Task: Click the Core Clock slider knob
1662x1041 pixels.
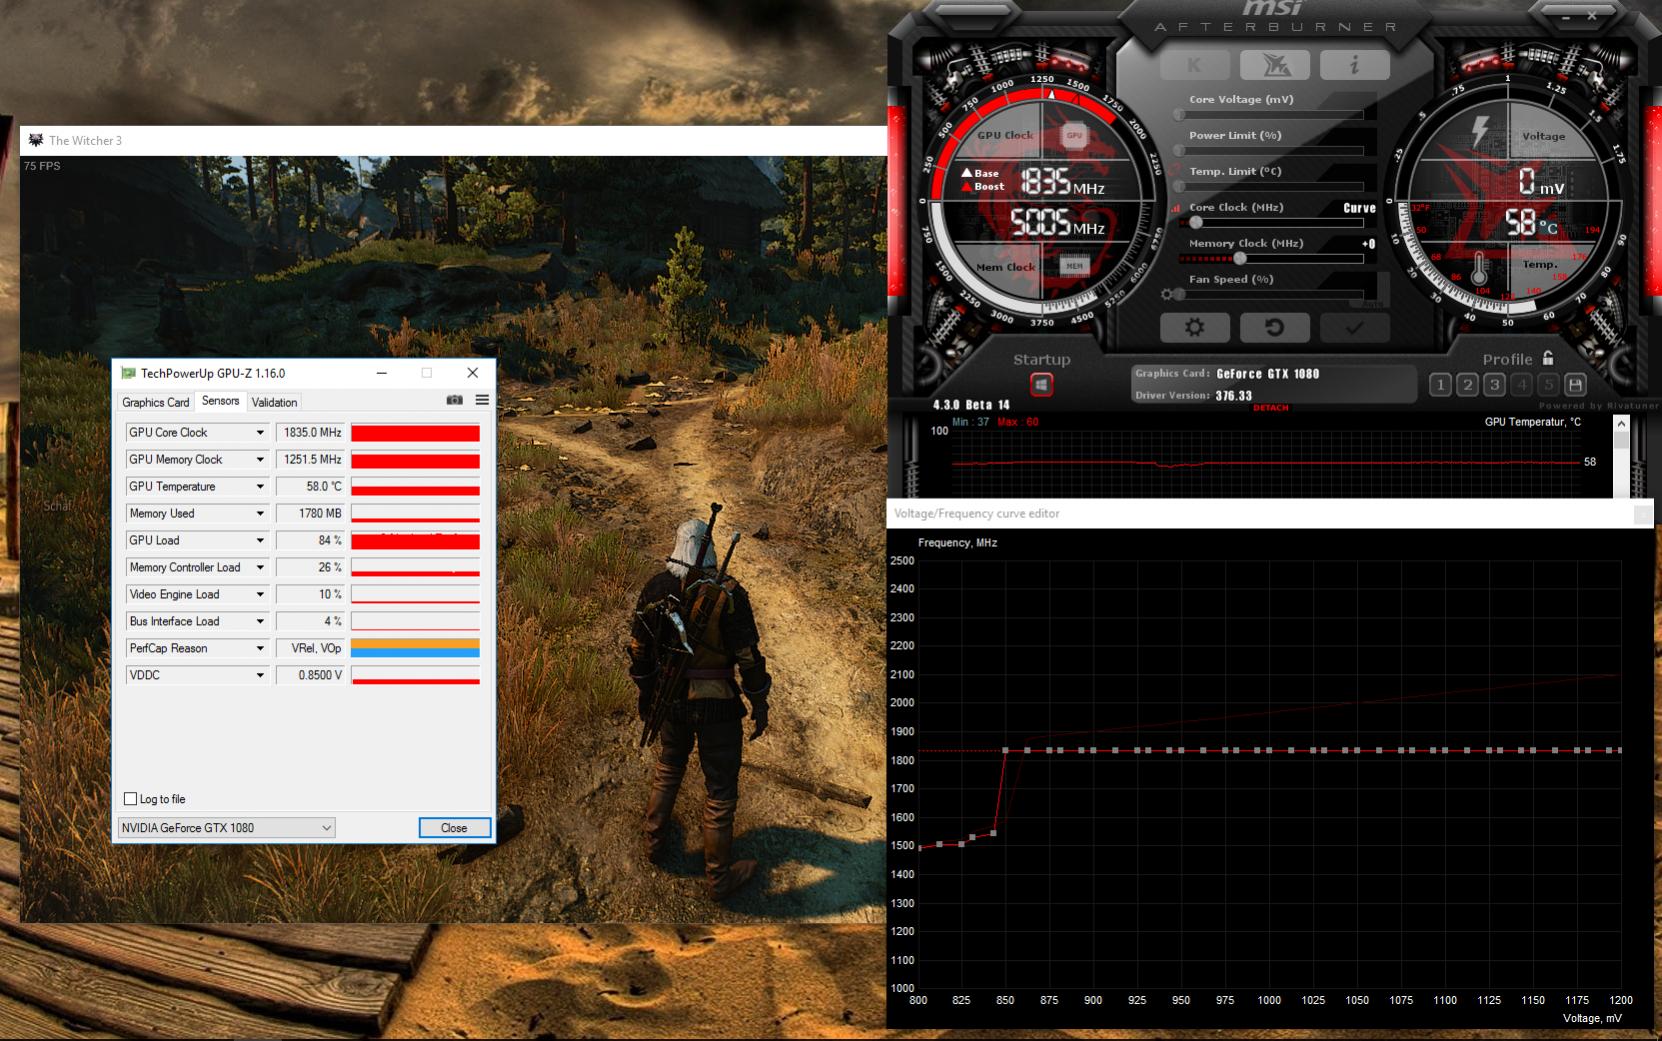Action: (1196, 223)
